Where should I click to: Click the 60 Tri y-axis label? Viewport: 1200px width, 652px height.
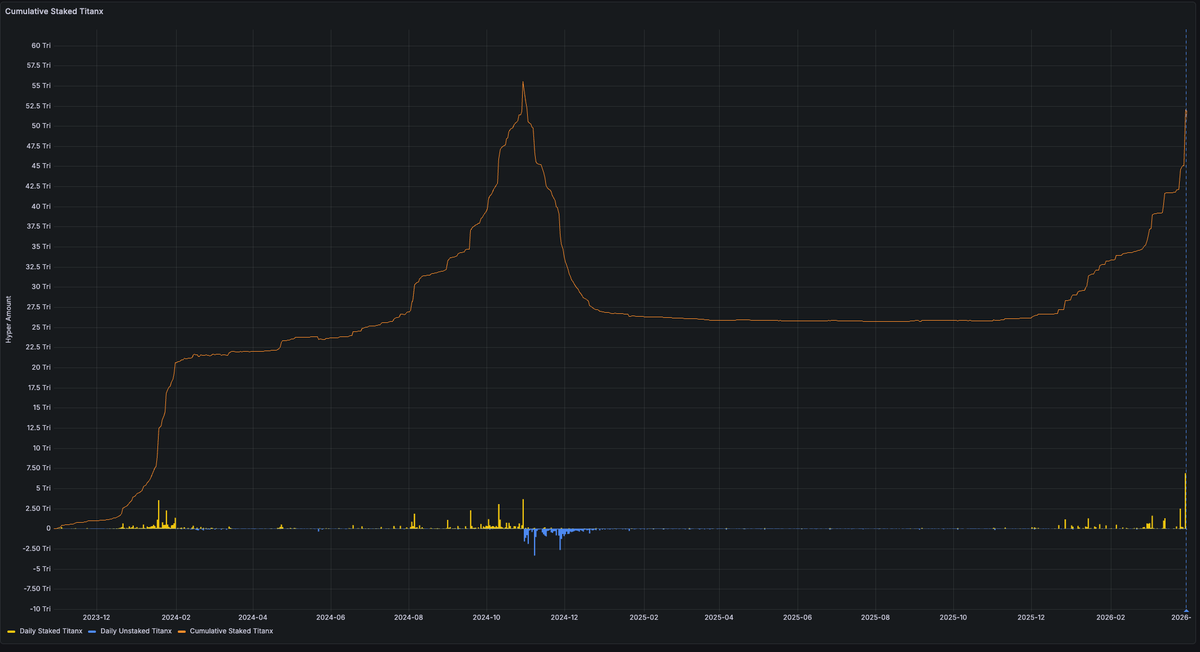[x=41, y=45]
